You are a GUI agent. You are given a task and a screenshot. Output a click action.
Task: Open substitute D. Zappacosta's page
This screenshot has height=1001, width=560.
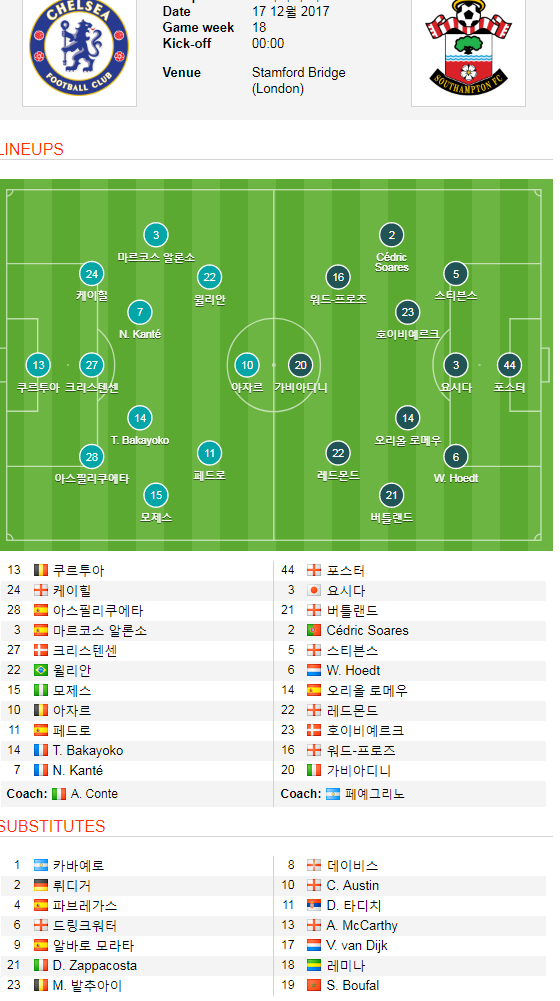point(95,966)
